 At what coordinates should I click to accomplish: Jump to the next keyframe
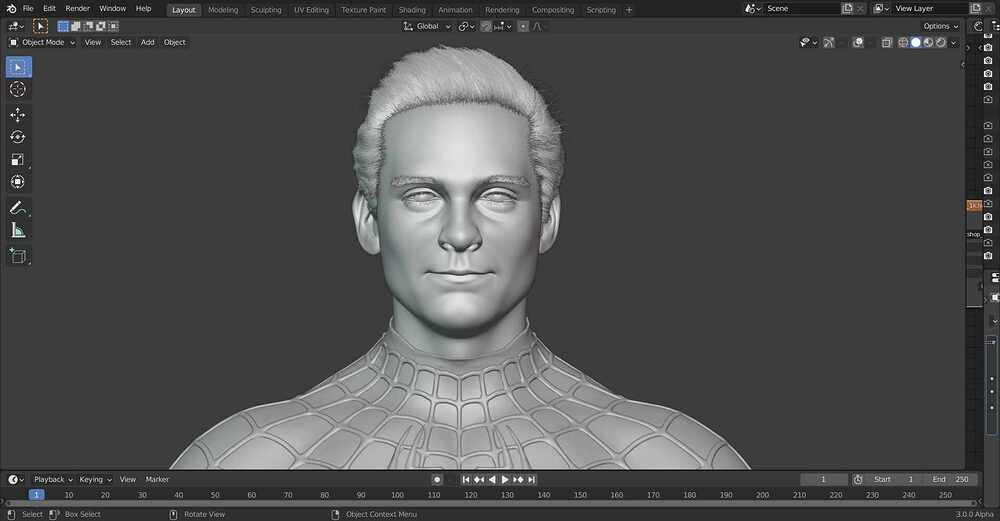click(518, 480)
